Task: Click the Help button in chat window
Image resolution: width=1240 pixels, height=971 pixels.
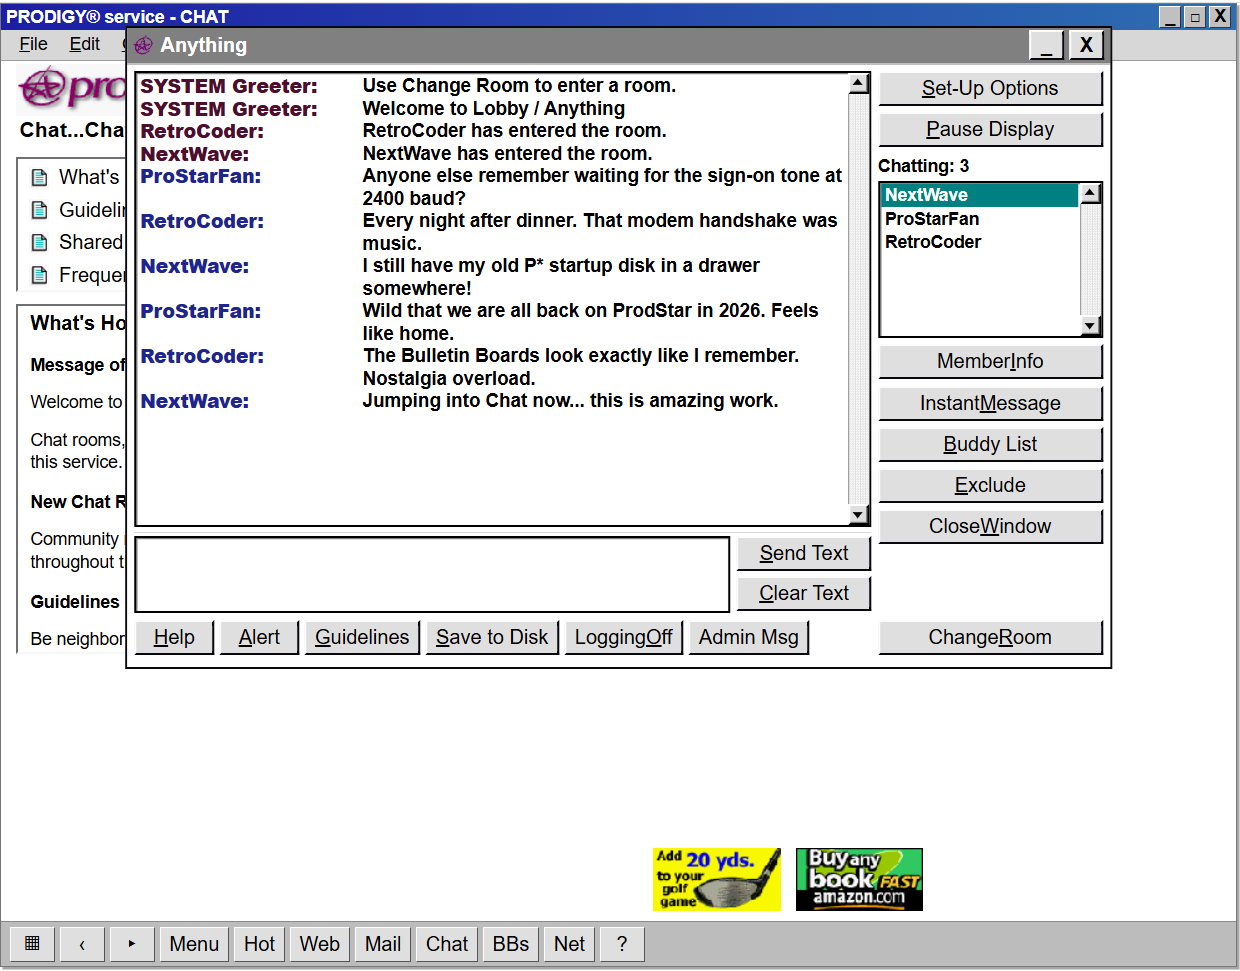Action: [174, 637]
